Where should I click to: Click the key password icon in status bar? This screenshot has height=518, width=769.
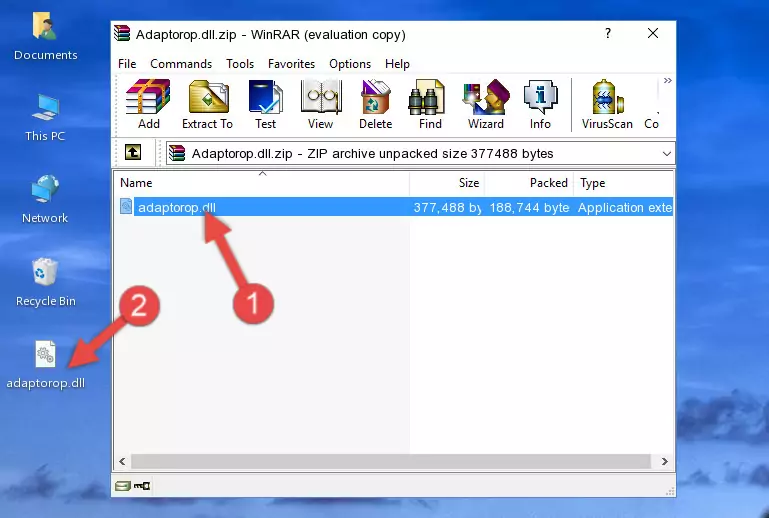(x=142, y=486)
